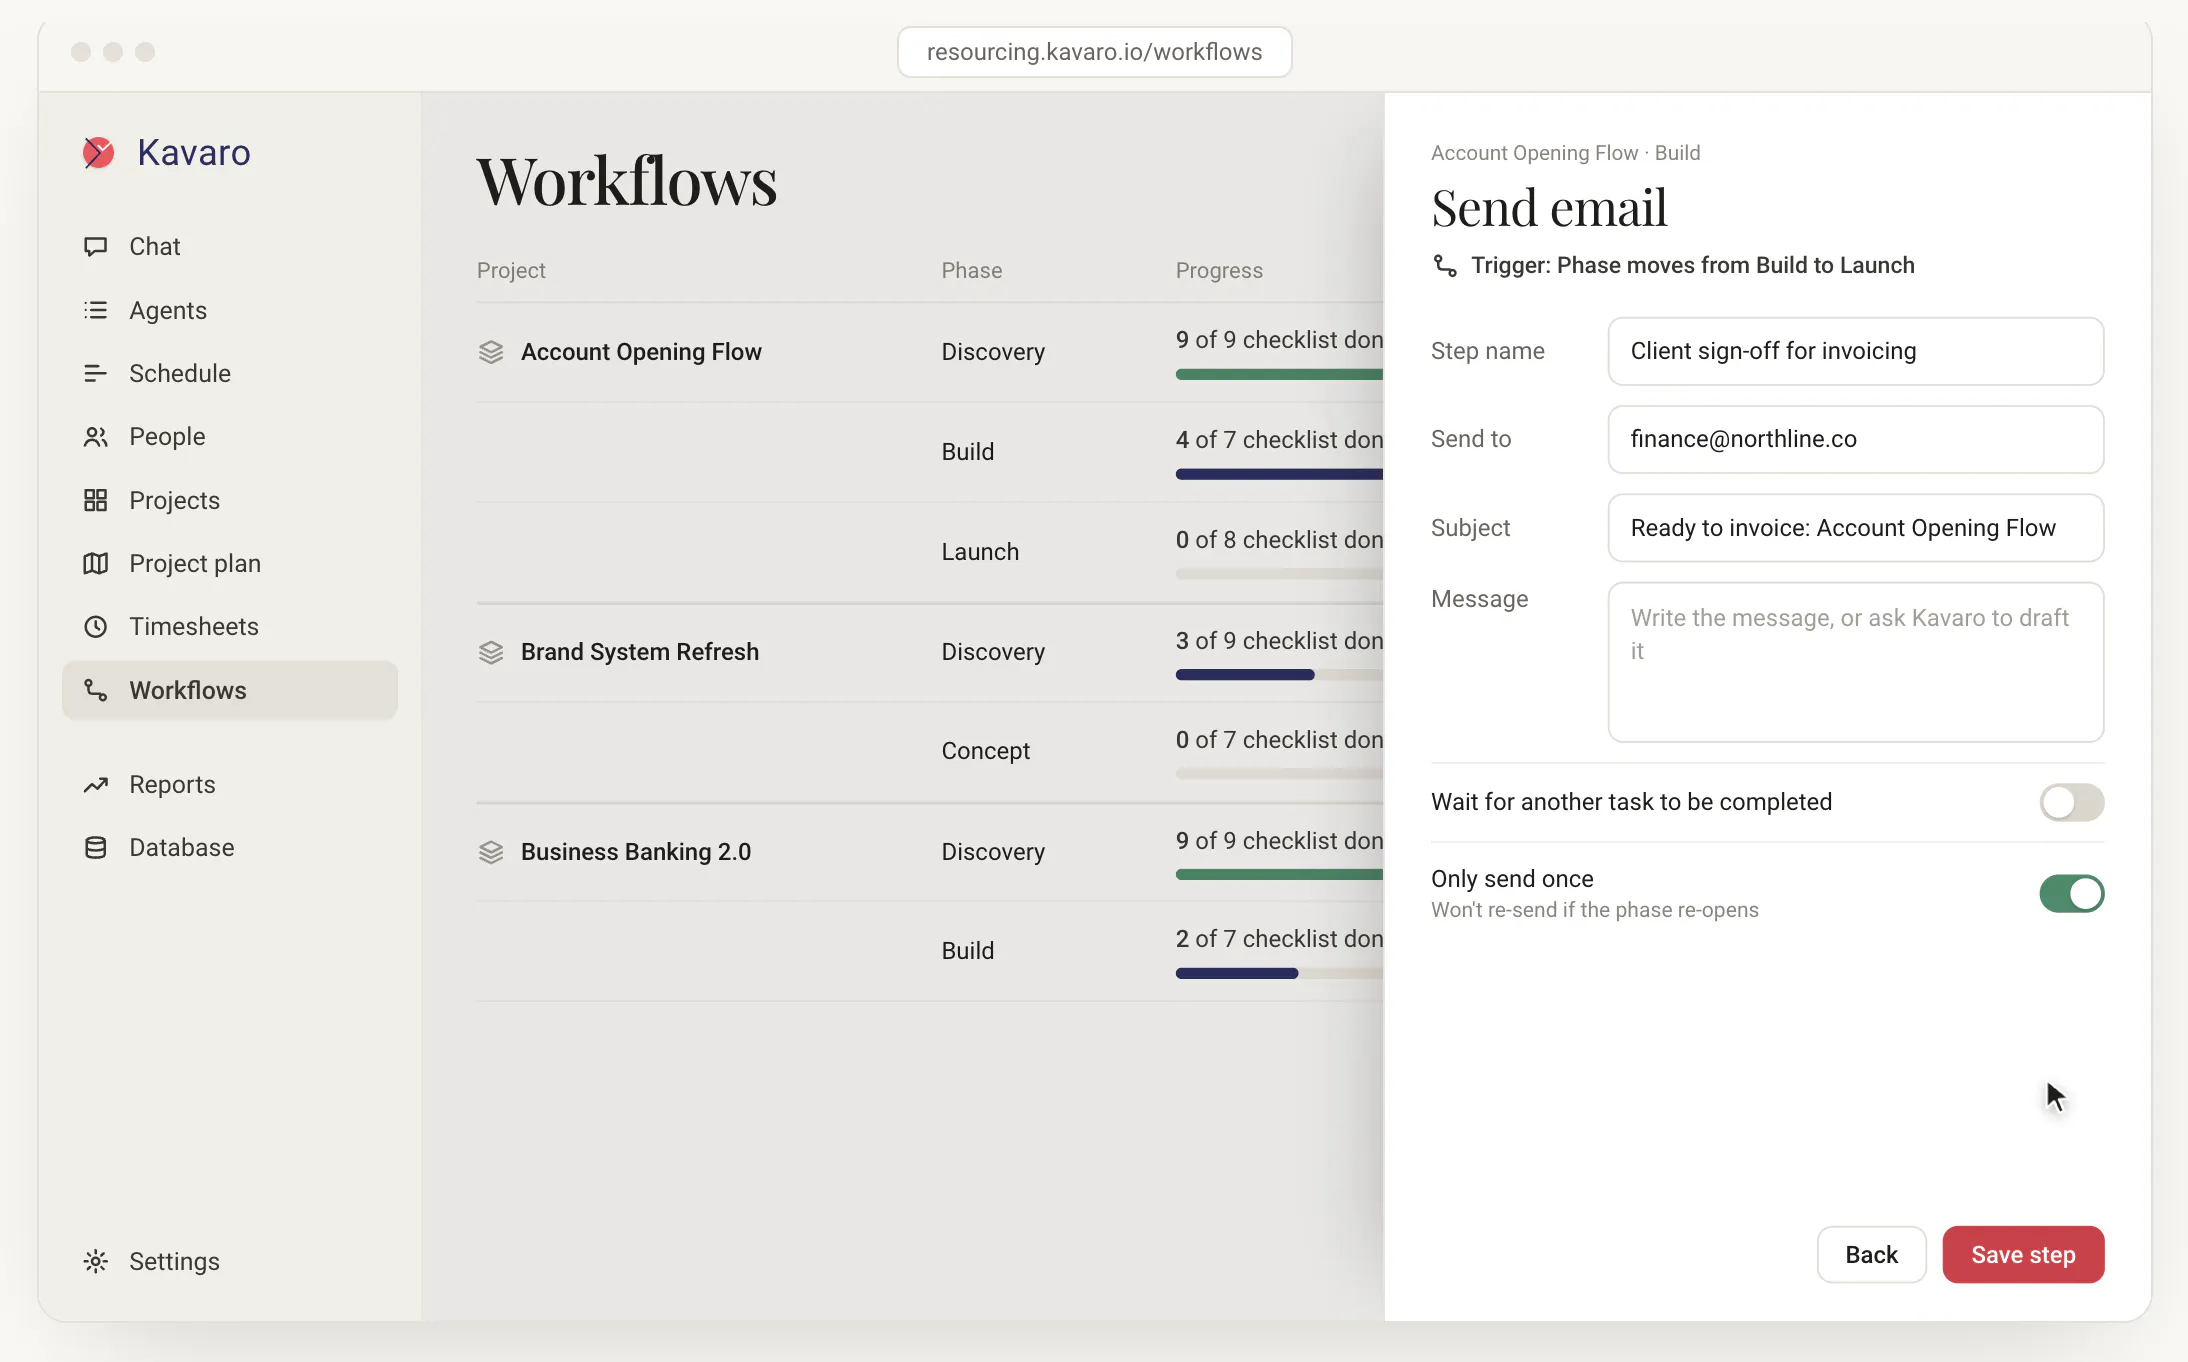2188x1362 pixels.
Task: Click the Kavaro logo icon
Action: pyautogui.click(x=98, y=153)
